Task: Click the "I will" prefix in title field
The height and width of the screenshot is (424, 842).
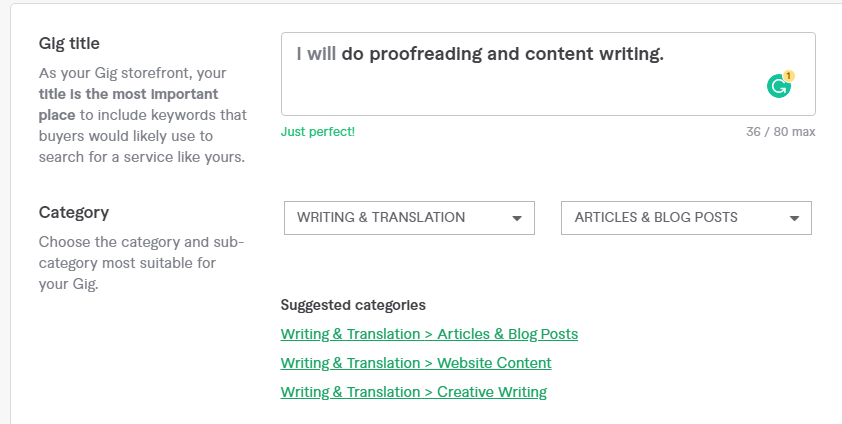Action: [x=316, y=54]
